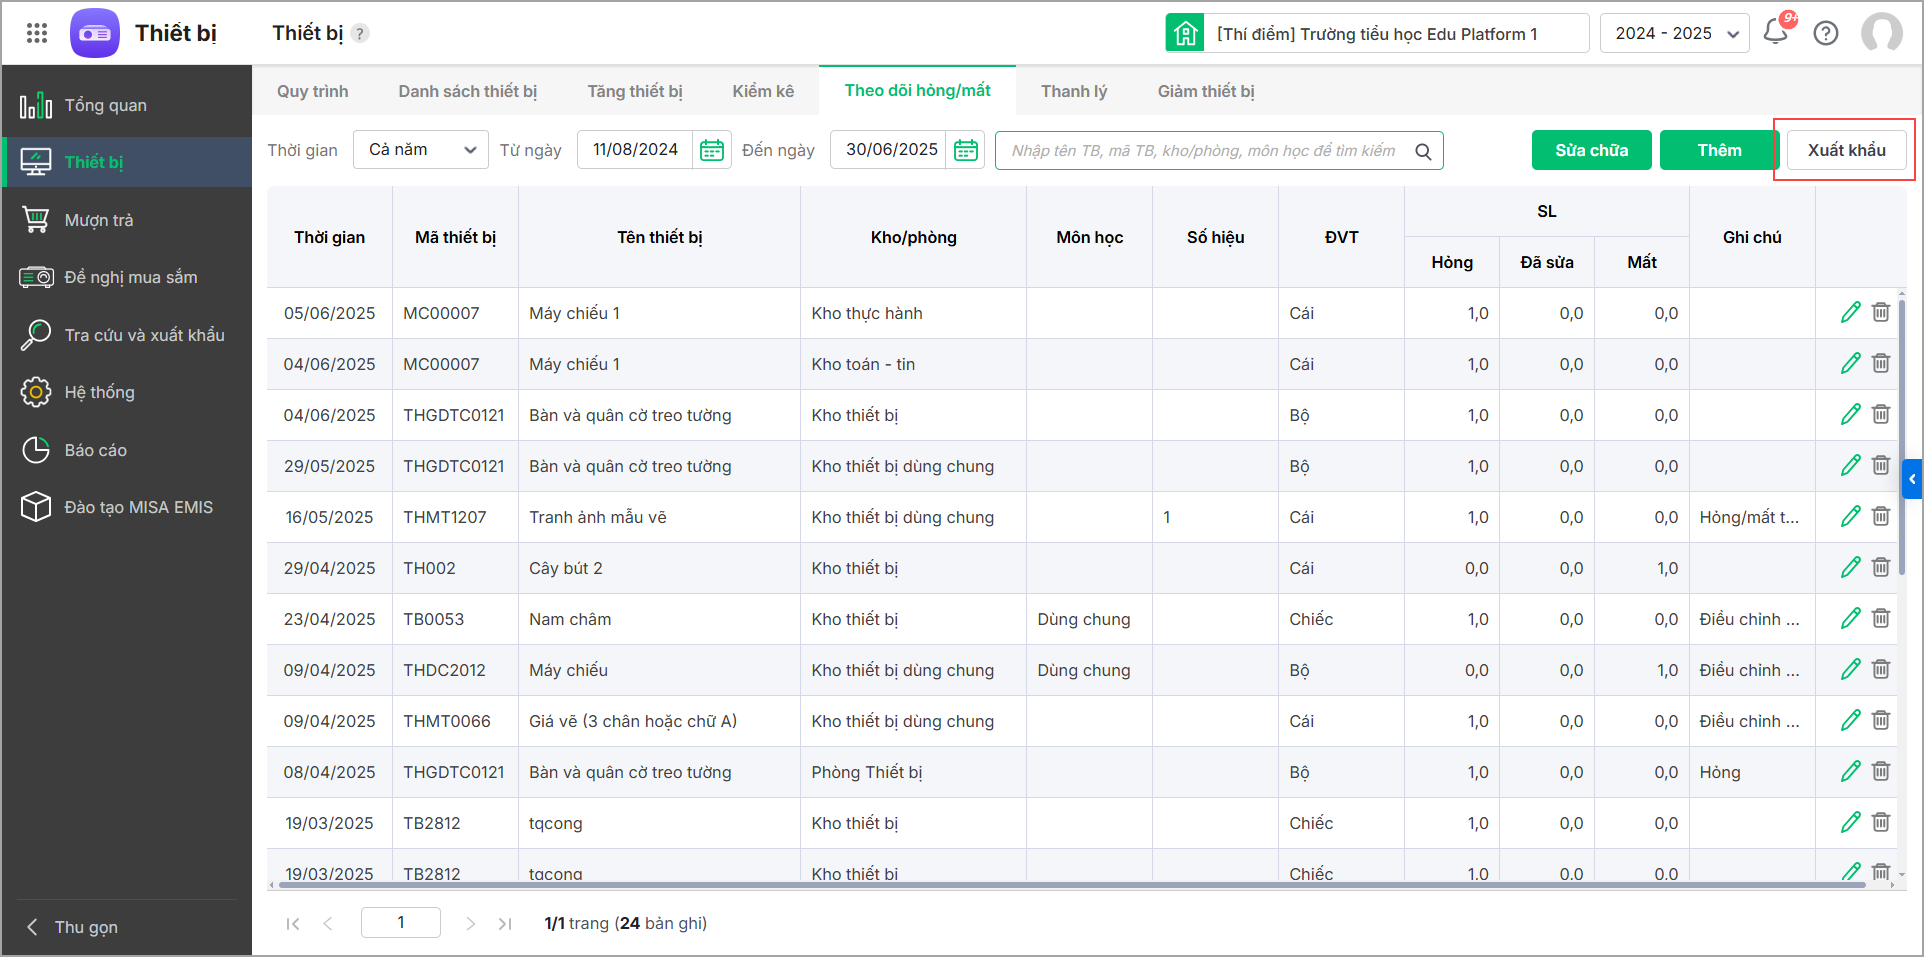Click the page number input field
The height and width of the screenshot is (957, 1924).
point(401,922)
